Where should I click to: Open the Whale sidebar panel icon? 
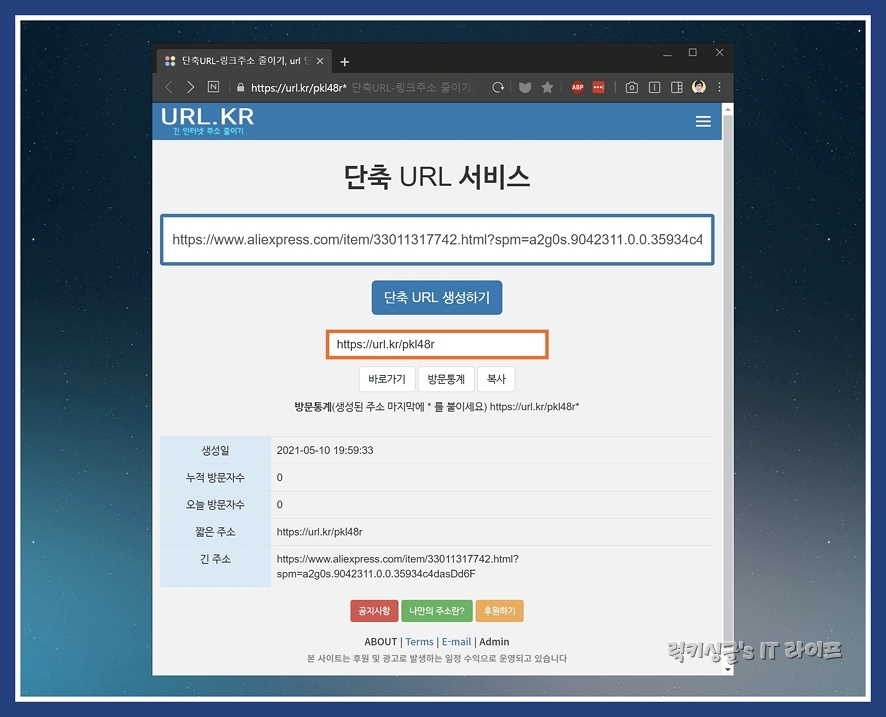click(678, 87)
